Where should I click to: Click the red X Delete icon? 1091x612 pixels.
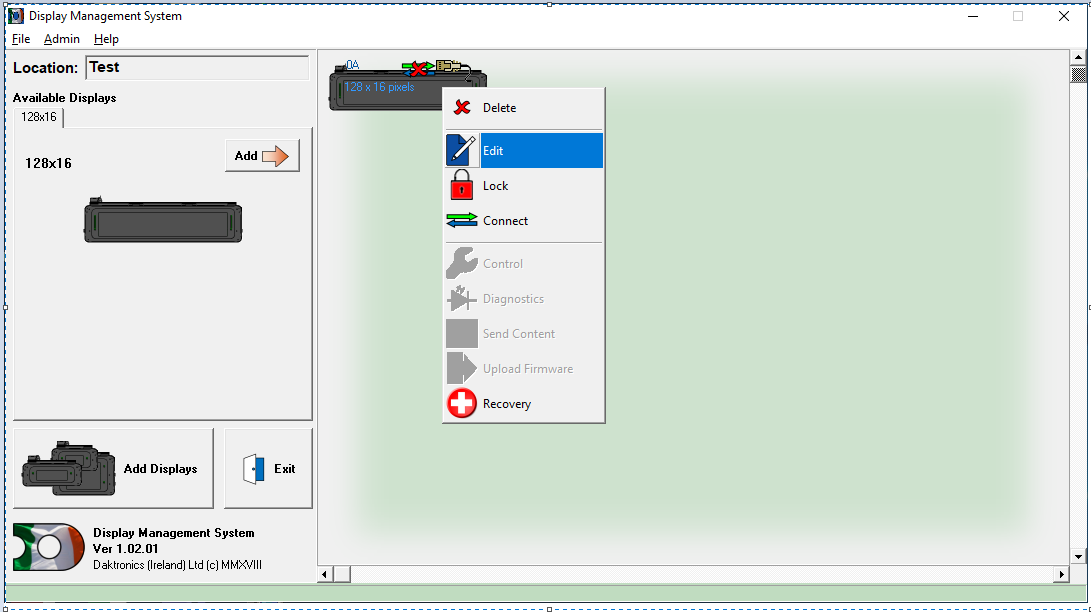(461, 108)
